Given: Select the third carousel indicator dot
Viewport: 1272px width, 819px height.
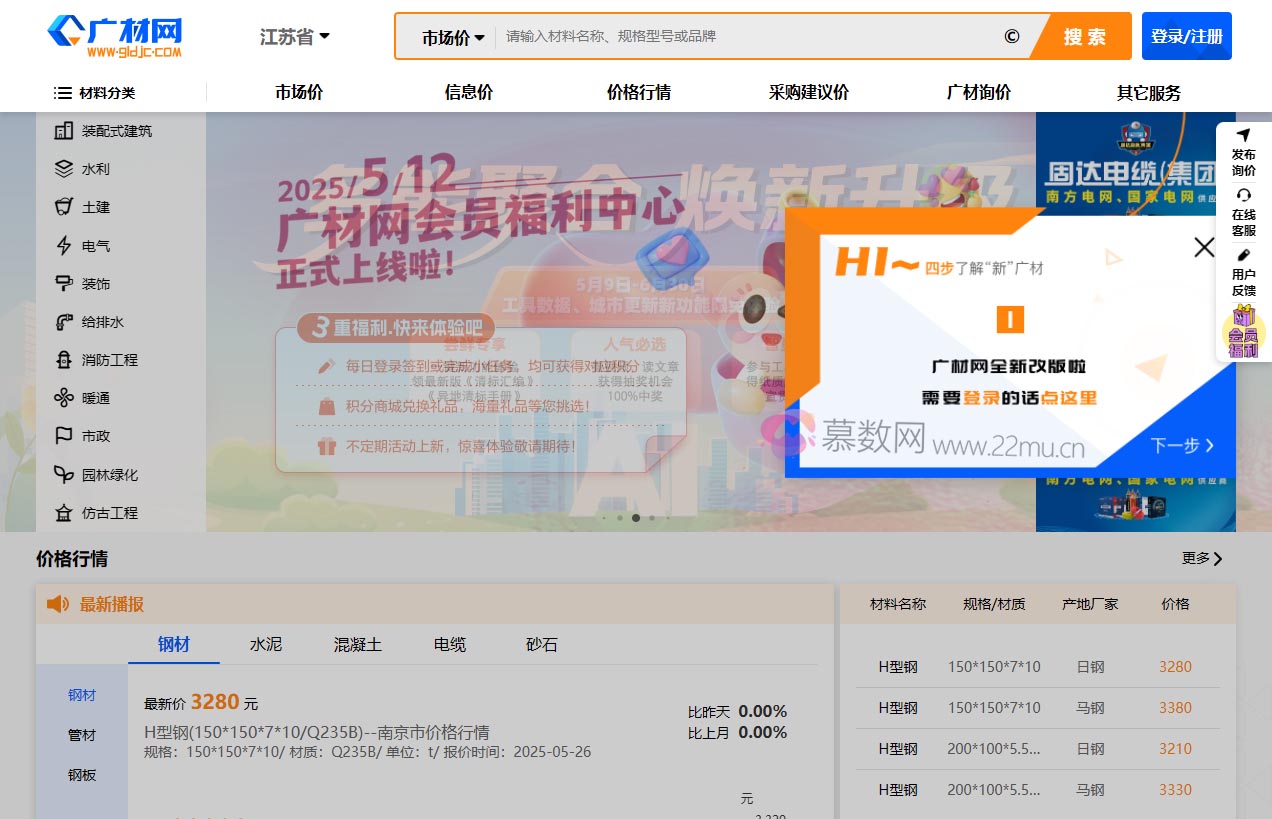Looking at the screenshot, I should (x=635, y=518).
